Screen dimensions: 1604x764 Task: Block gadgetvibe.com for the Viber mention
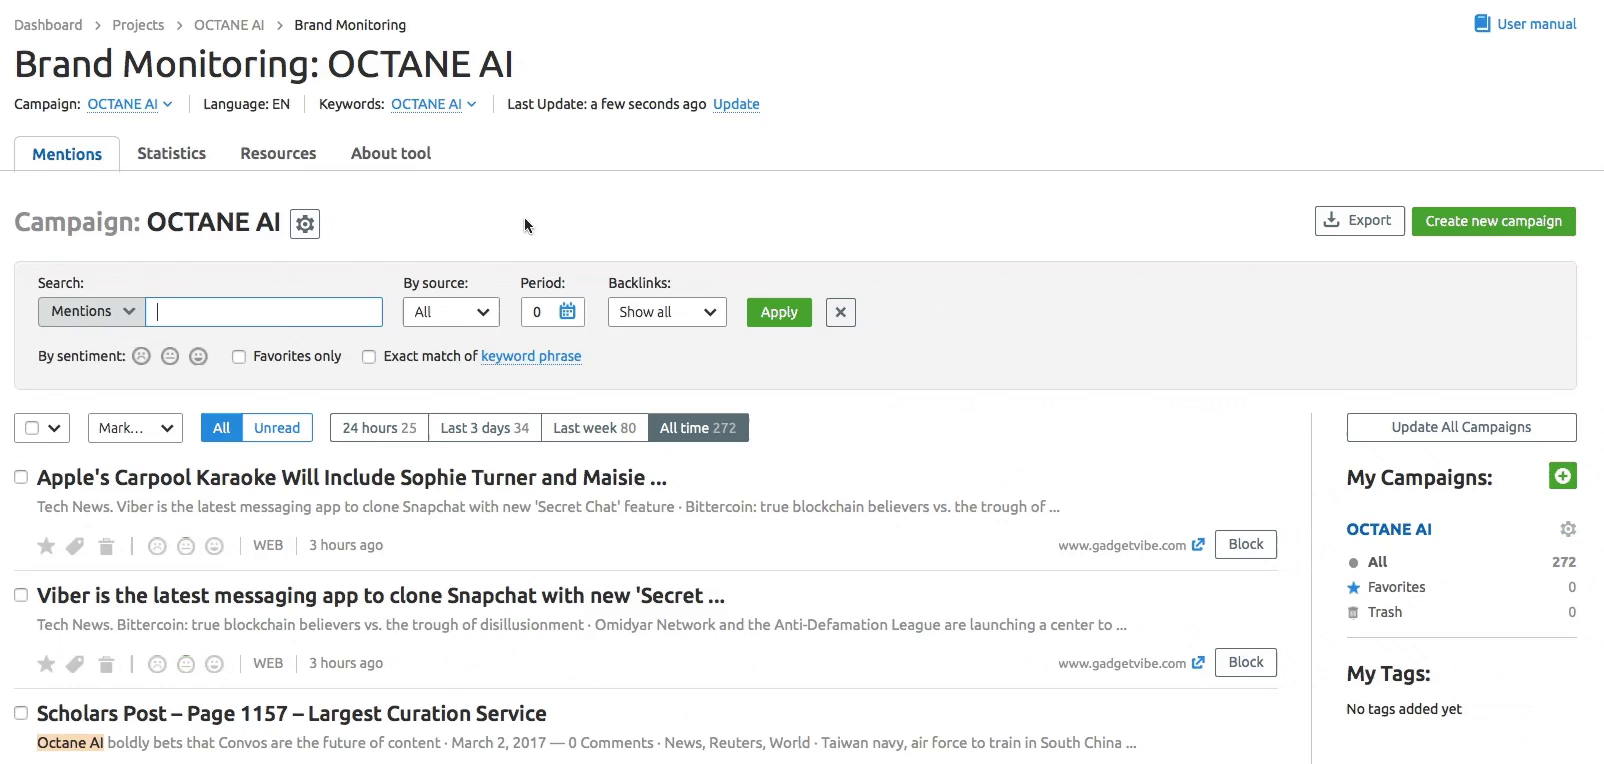coord(1245,662)
